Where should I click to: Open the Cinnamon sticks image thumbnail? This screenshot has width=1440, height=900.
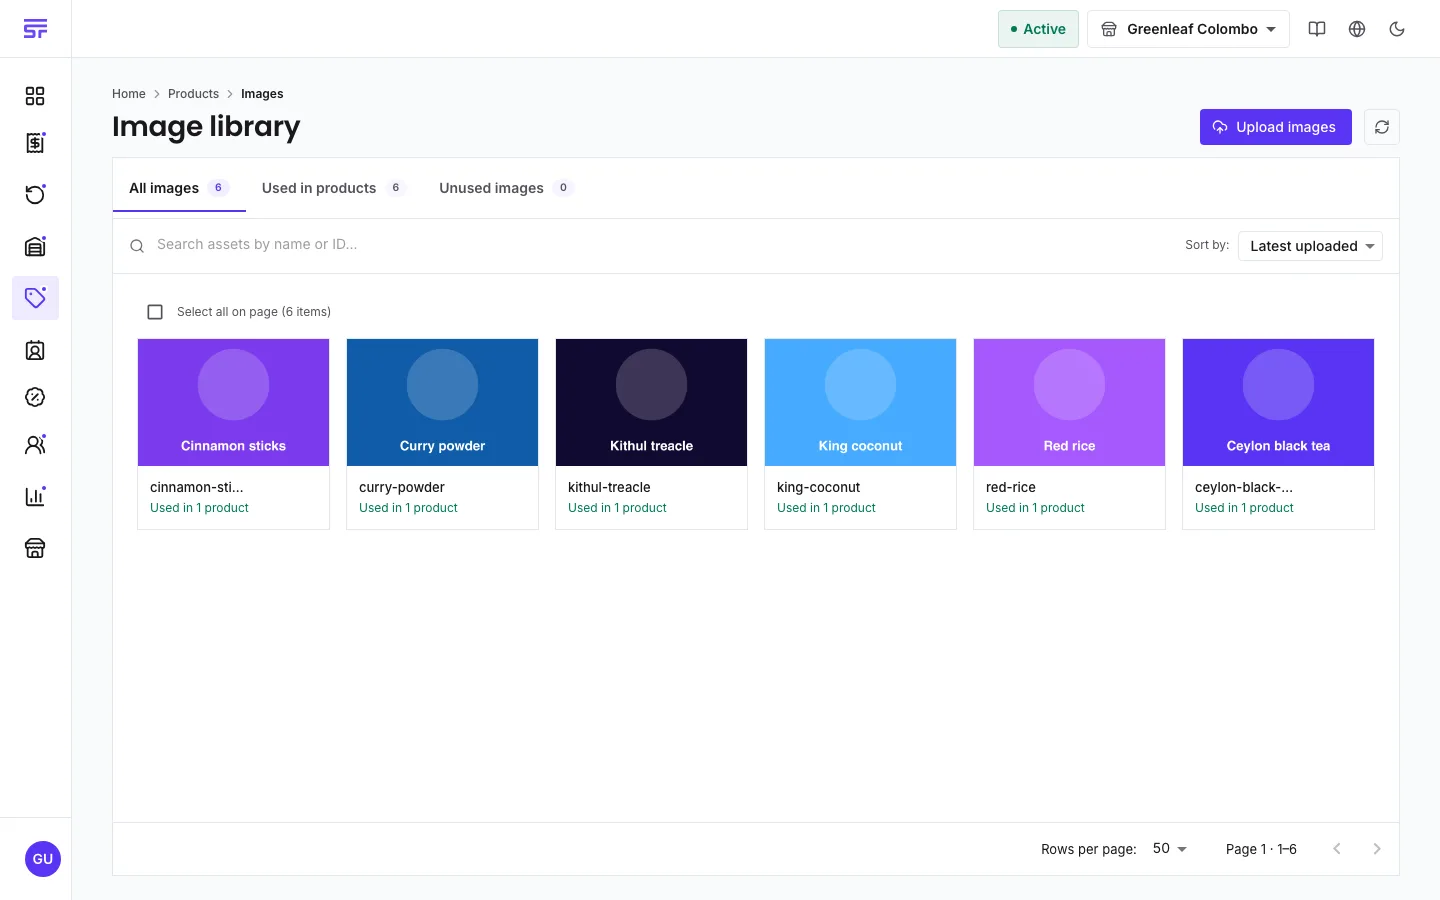(233, 402)
